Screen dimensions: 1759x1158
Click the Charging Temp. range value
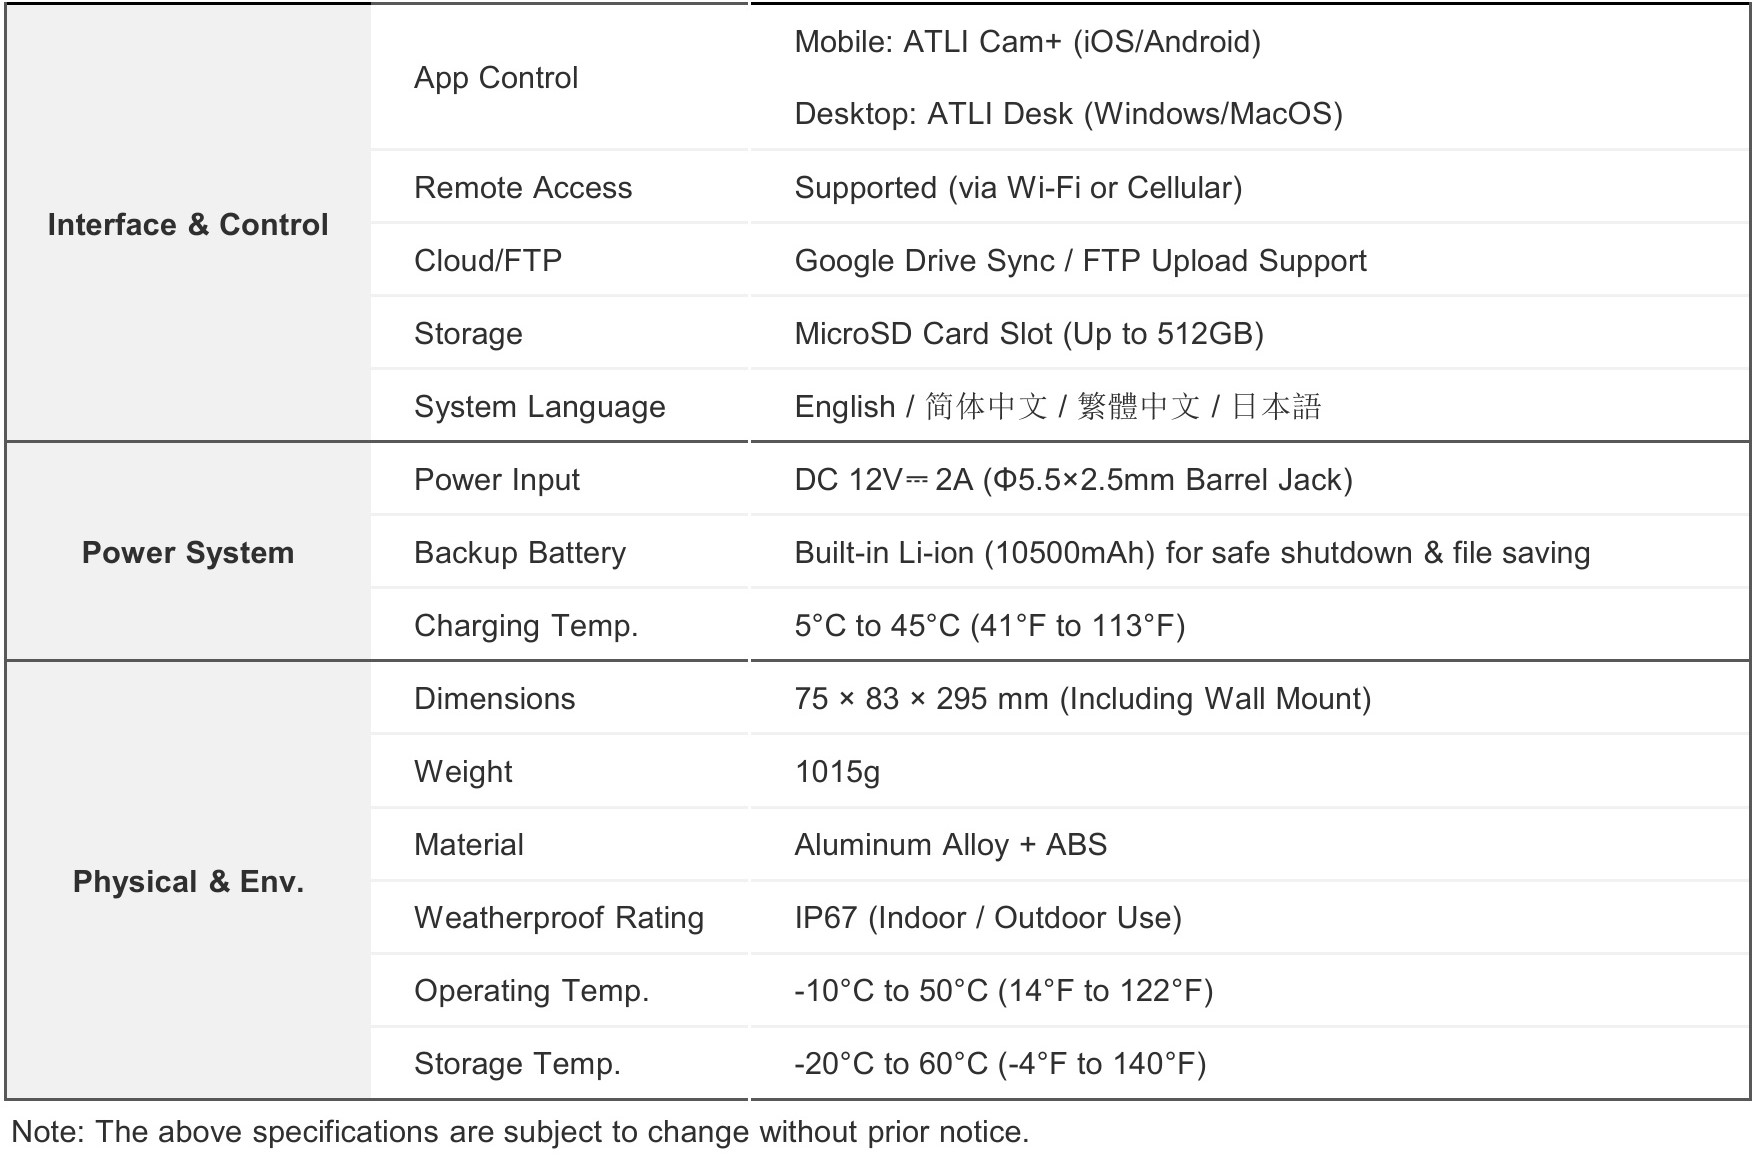[x=990, y=626]
